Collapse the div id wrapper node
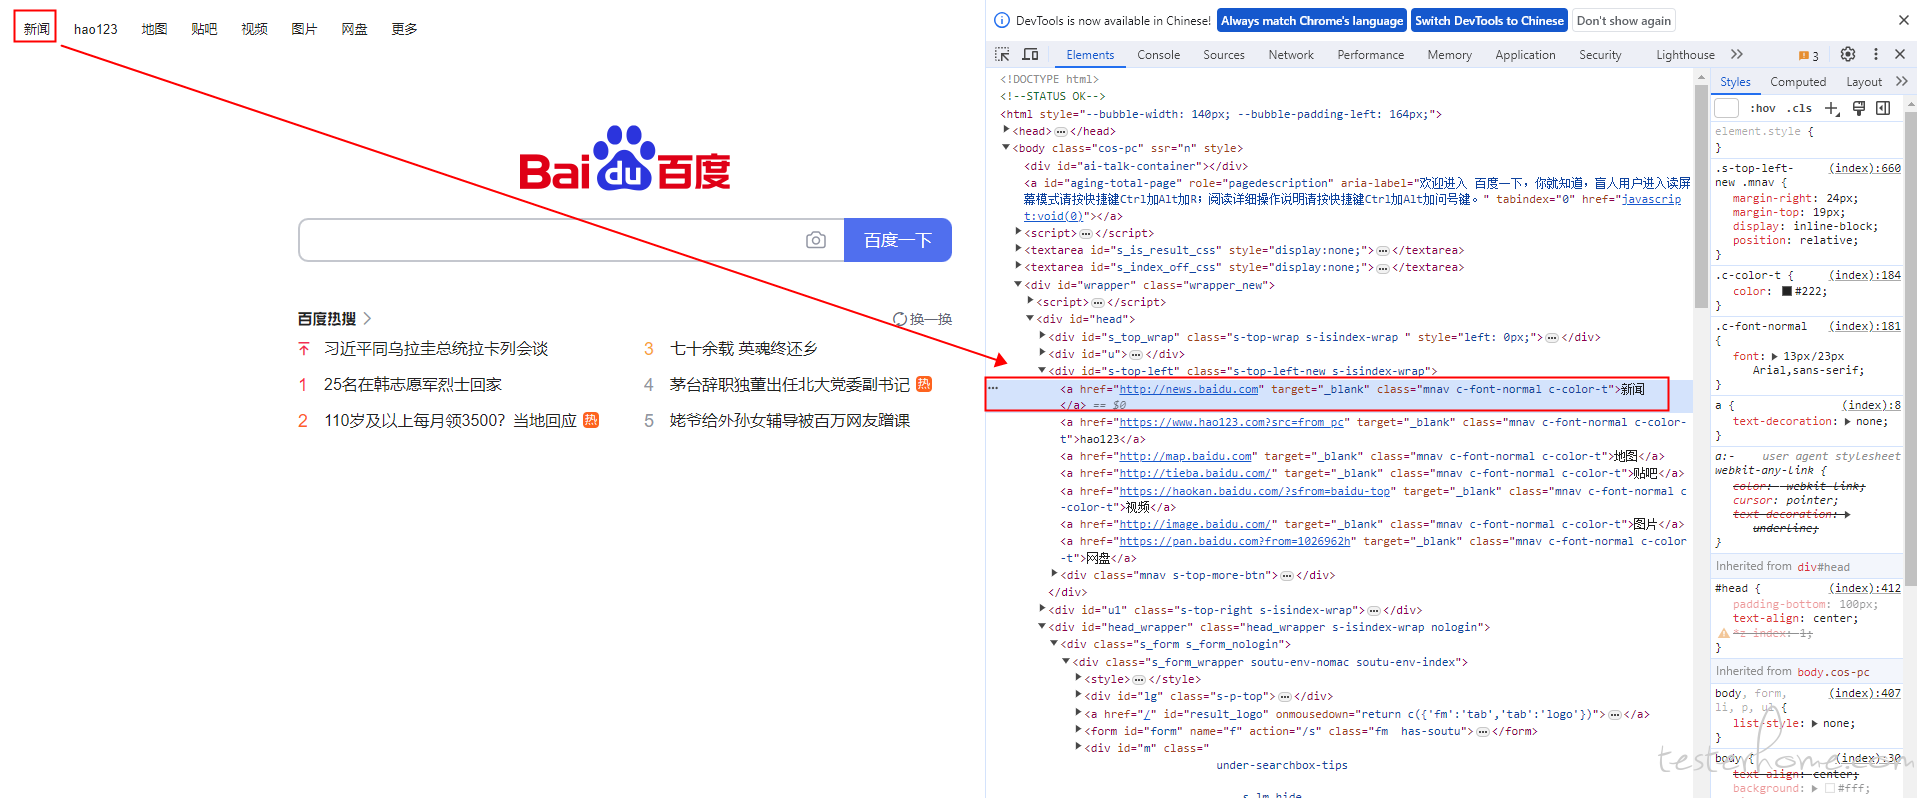 1019,284
